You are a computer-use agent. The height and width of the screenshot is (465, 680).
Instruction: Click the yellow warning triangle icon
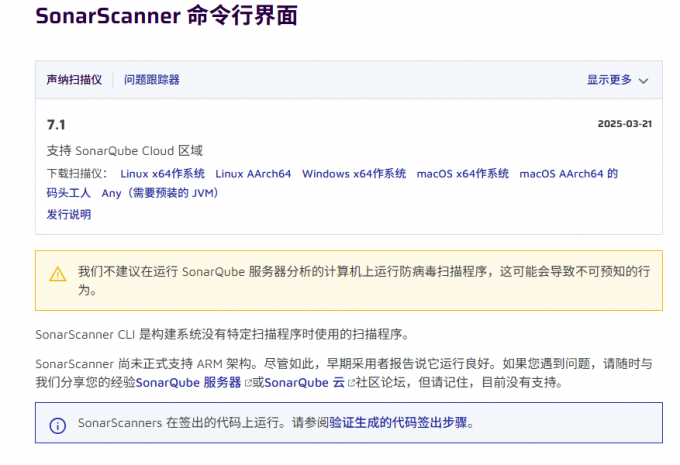[x=58, y=274]
